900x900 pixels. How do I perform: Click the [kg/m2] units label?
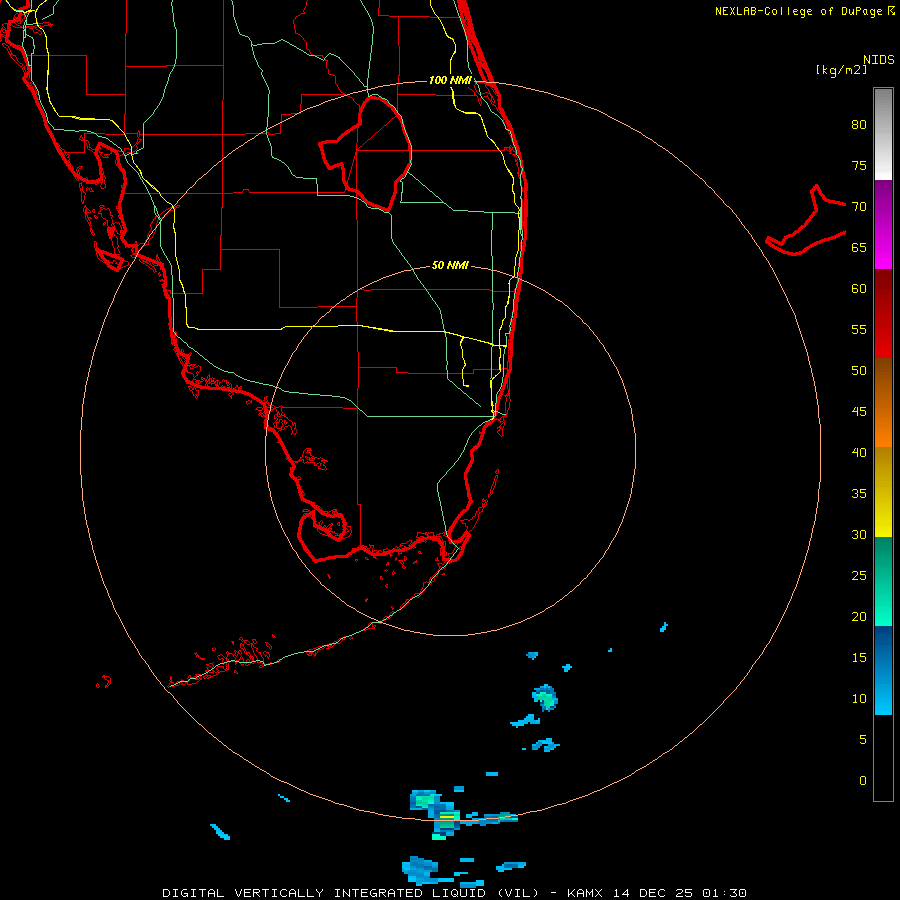coord(841,70)
